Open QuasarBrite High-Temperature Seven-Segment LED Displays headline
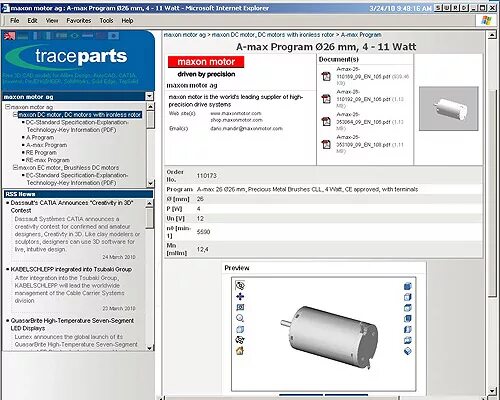Image resolution: width=500 pixels, height=400 pixels. [x=72, y=324]
